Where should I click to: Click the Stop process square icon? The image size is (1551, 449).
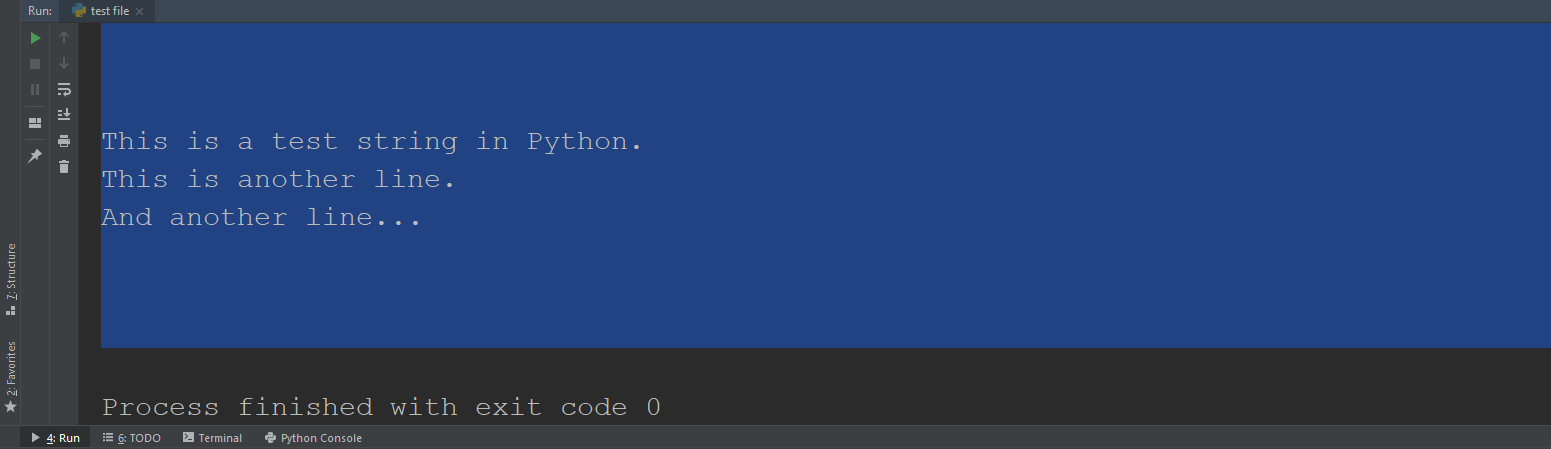35,64
